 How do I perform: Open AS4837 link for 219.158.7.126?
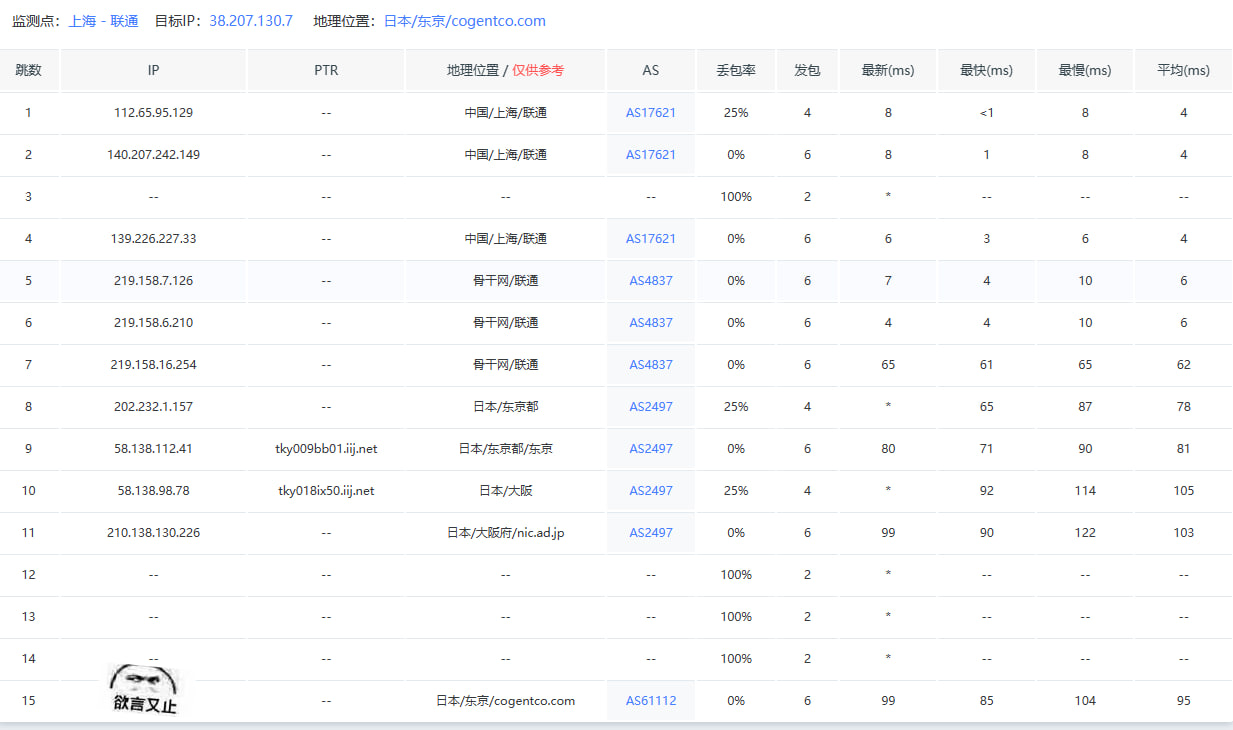point(651,281)
